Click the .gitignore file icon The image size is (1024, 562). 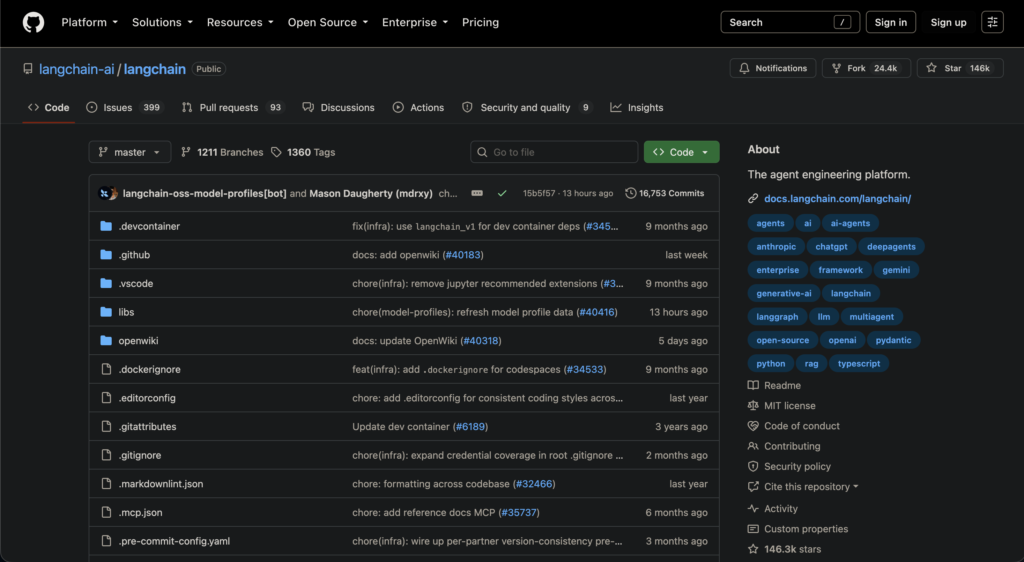tap(106, 455)
